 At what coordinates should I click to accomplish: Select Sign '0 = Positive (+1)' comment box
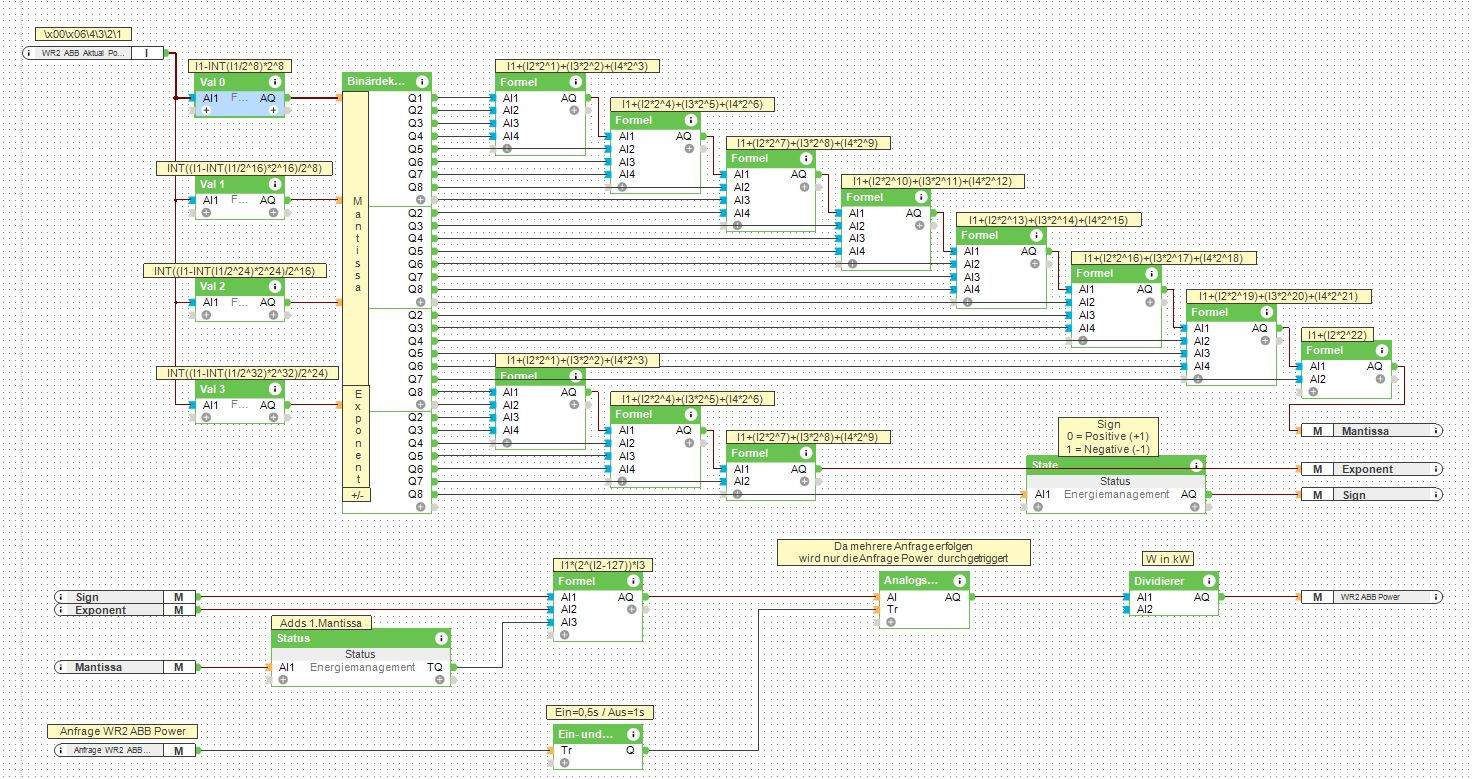[1108, 437]
